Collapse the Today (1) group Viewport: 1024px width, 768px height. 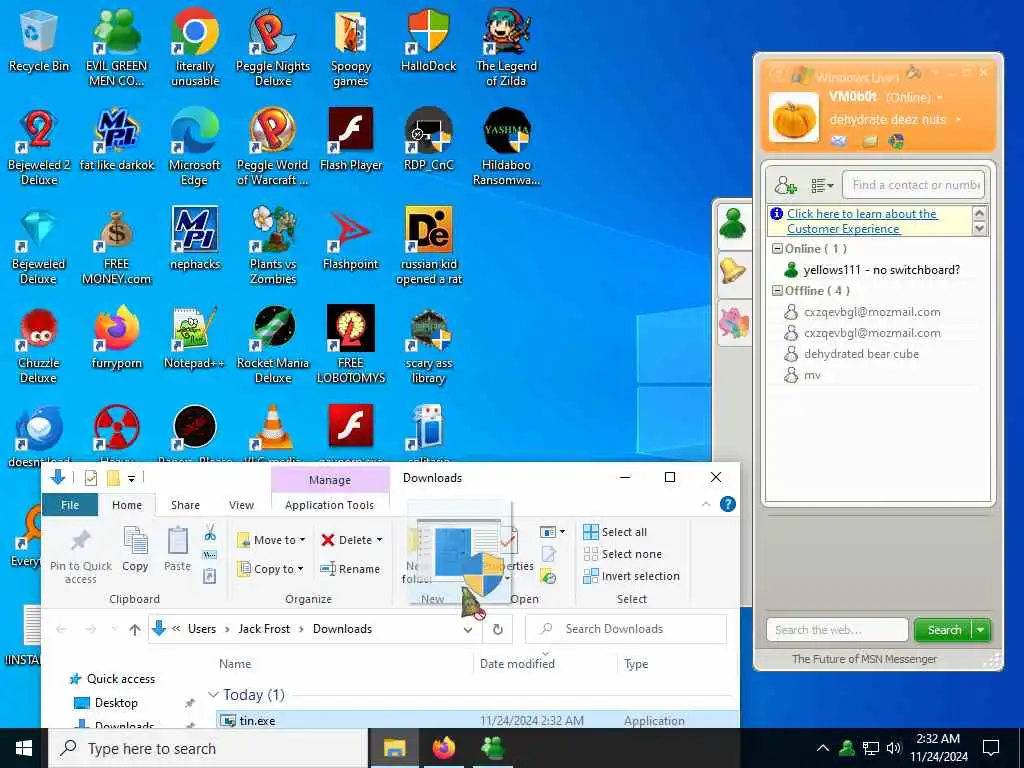coord(213,695)
